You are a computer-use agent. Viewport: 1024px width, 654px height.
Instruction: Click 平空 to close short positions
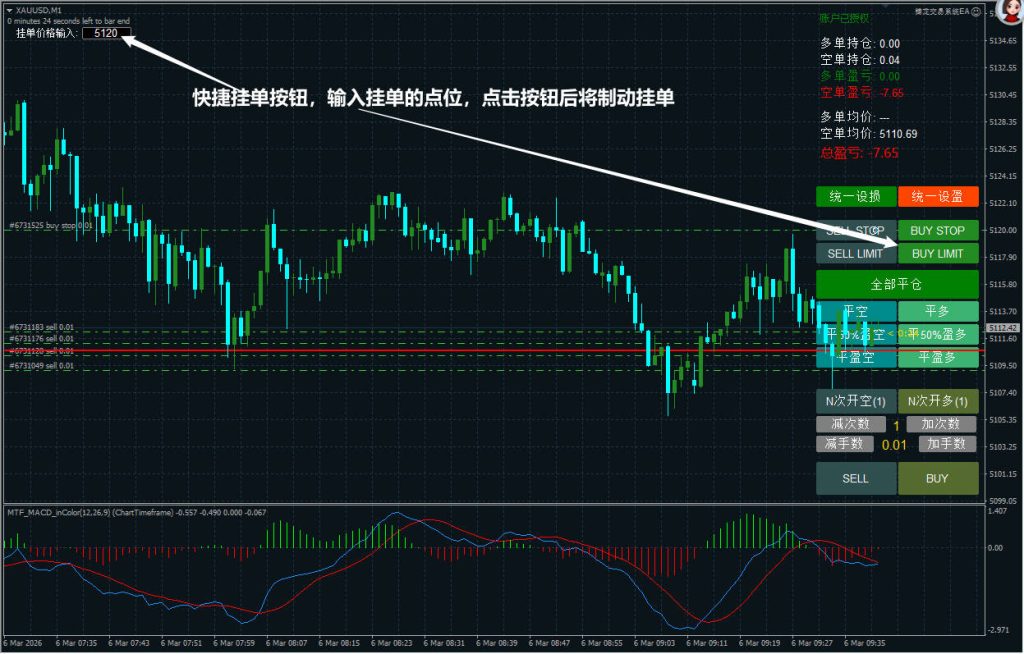(855, 311)
